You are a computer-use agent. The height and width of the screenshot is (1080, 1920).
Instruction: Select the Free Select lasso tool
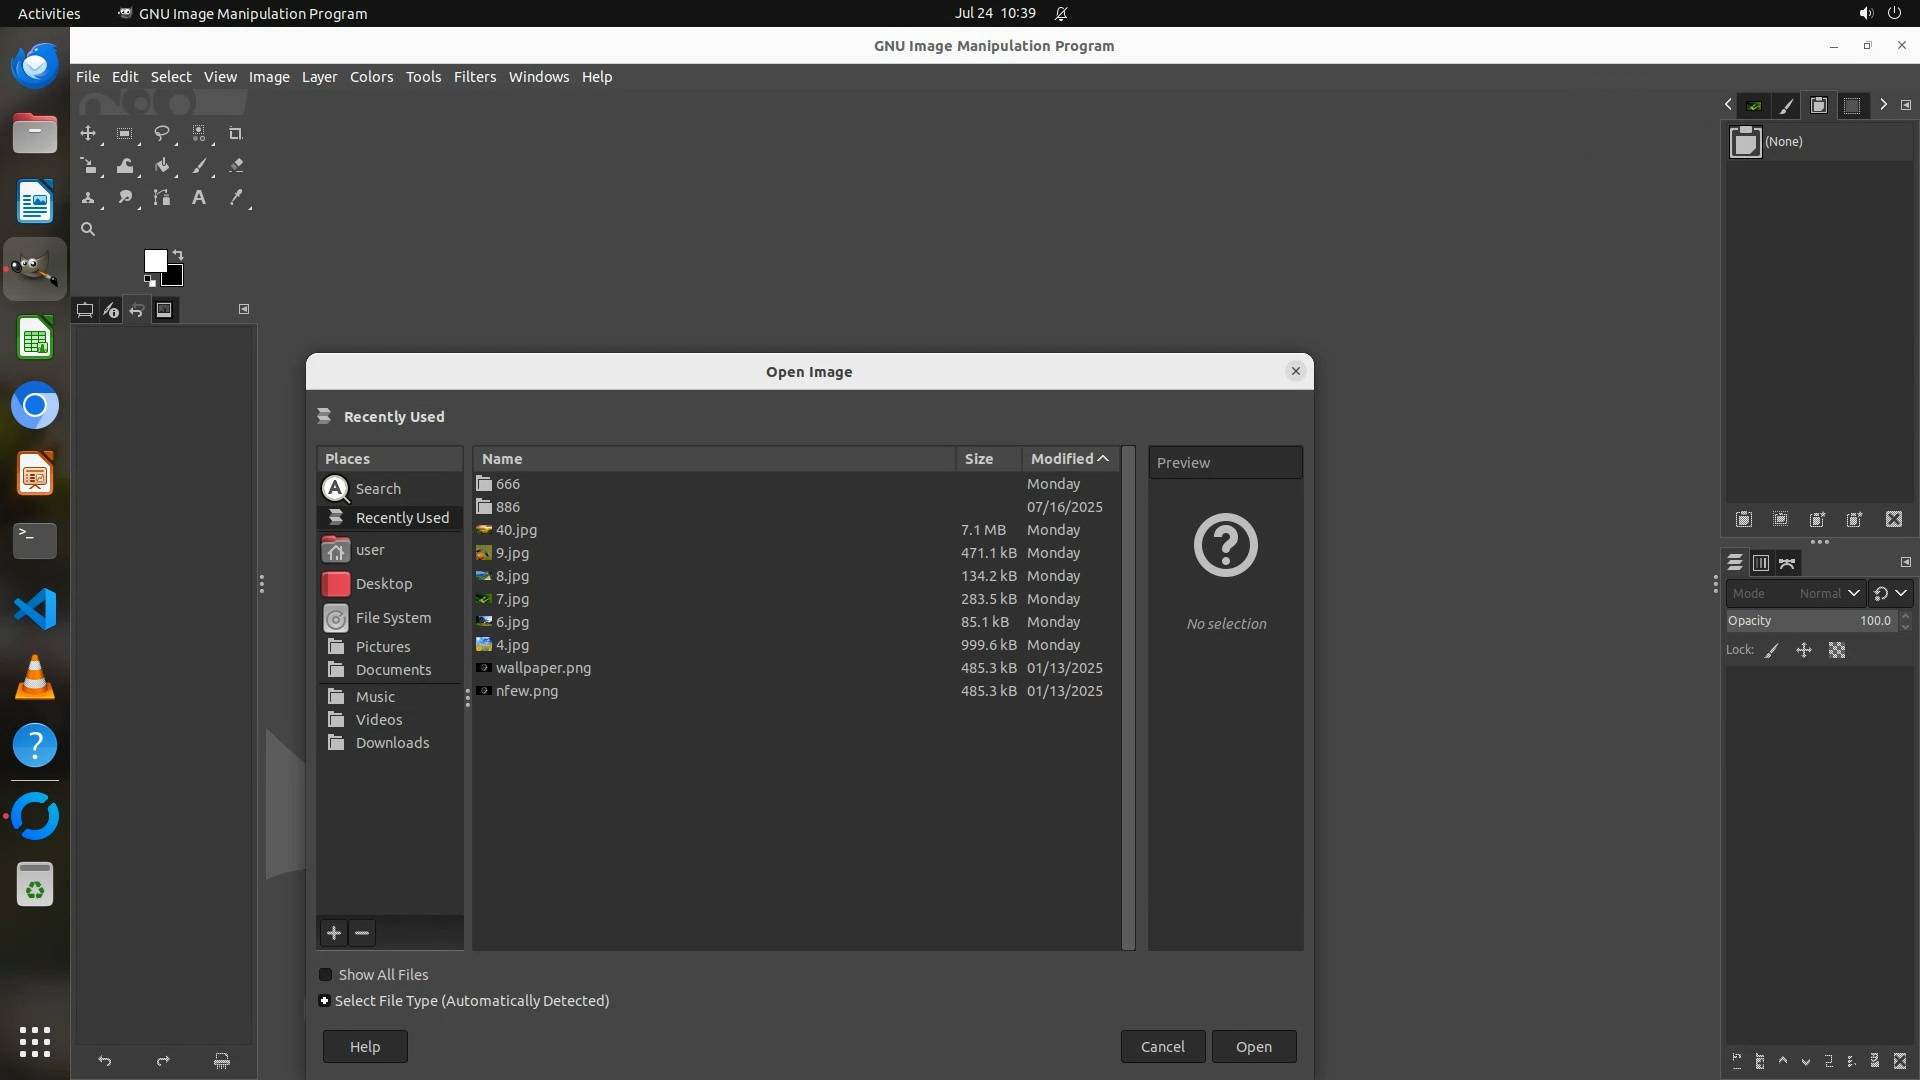point(161,133)
